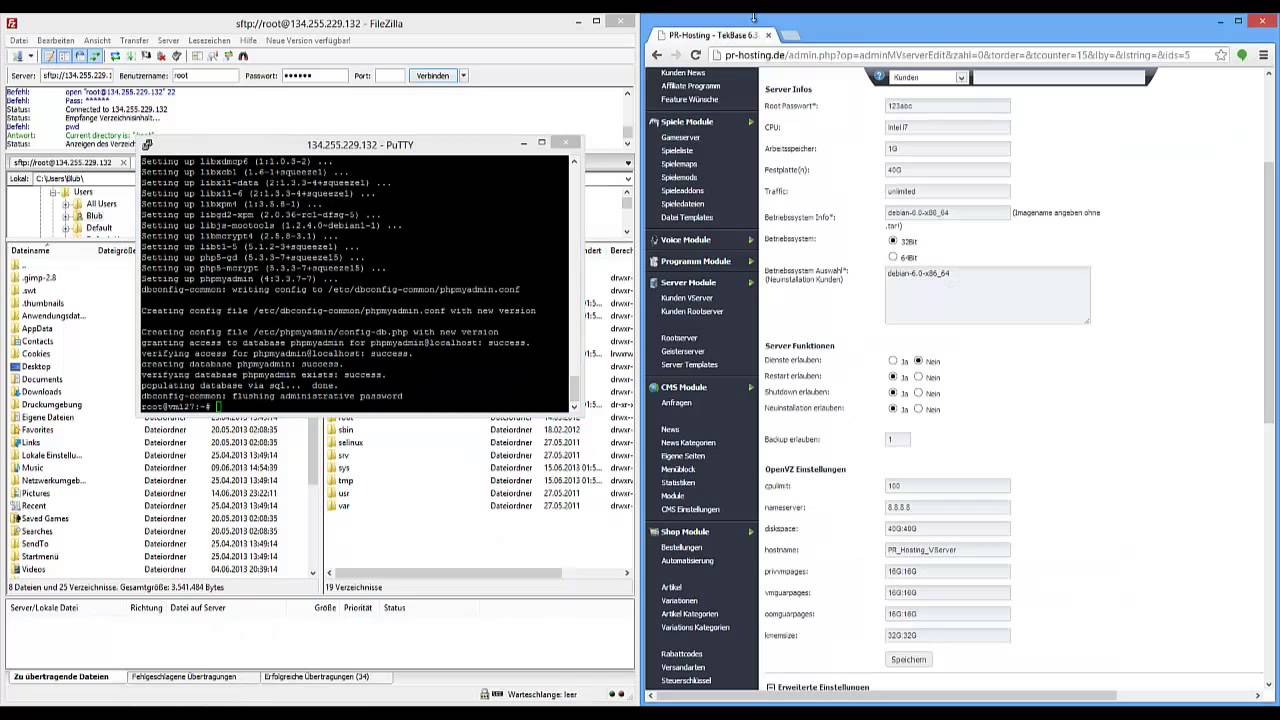Open the Spieleliste sidebar link
Image resolution: width=1280 pixels, height=720 pixels.
click(x=677, y=151)
